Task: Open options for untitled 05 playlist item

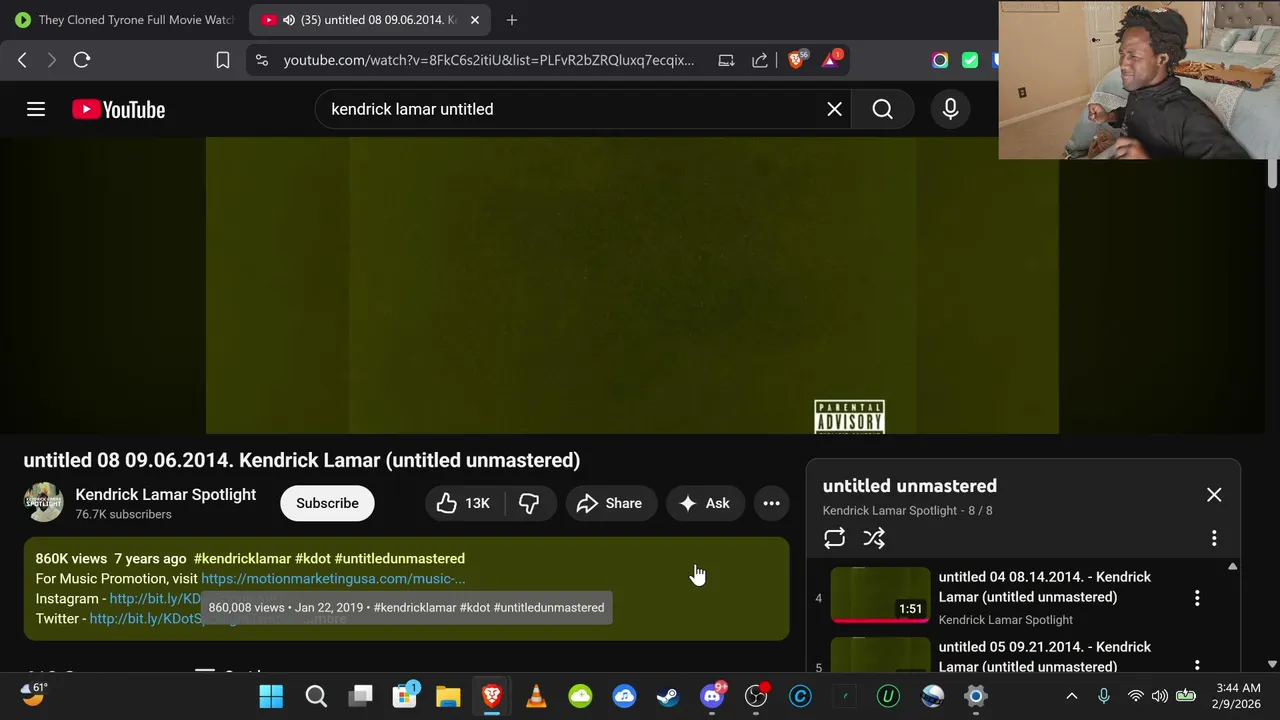Action: point(1197,665)
